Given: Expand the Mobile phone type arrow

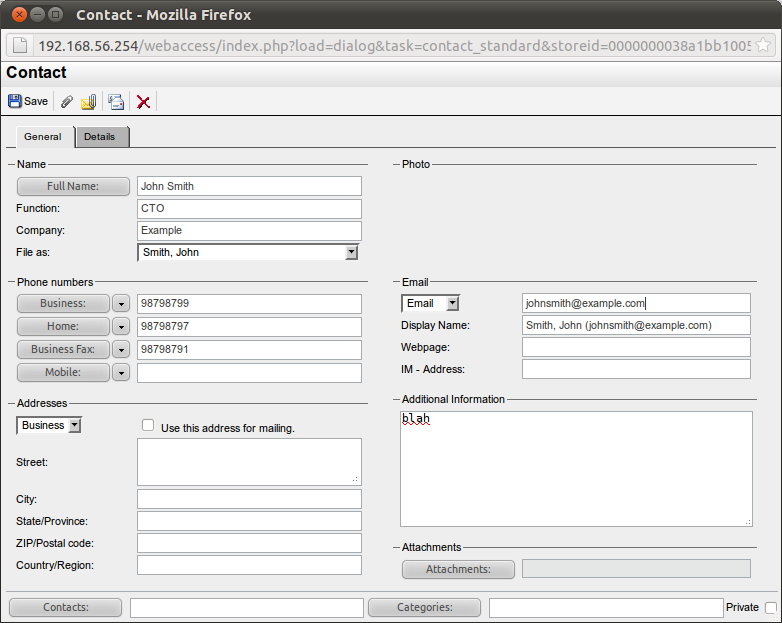Looking at the screenshot, I should point(121,372).
